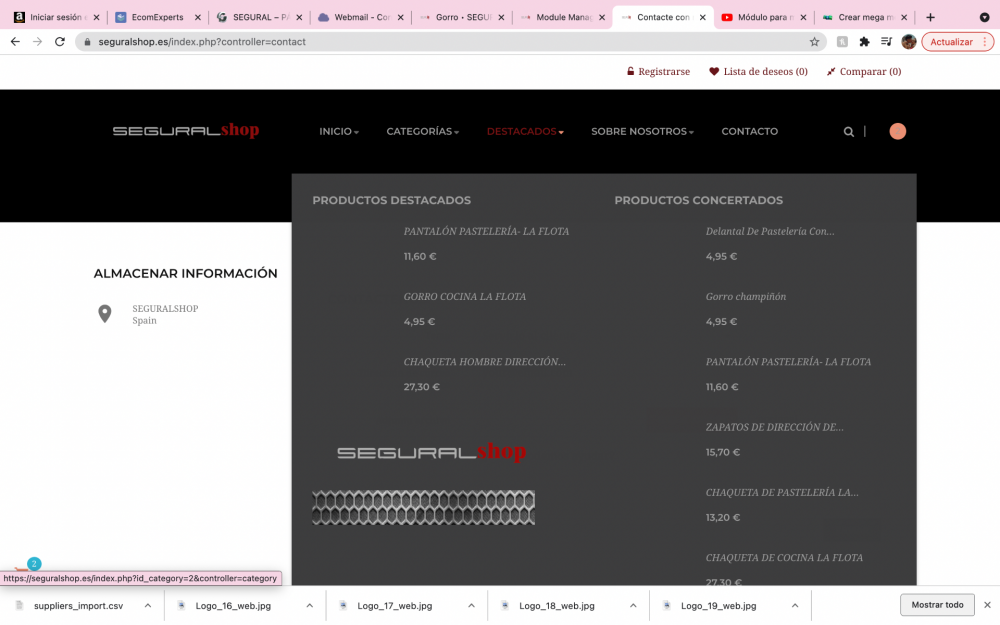
Task: Click the padlock site info icon
Action: [87, 41]
